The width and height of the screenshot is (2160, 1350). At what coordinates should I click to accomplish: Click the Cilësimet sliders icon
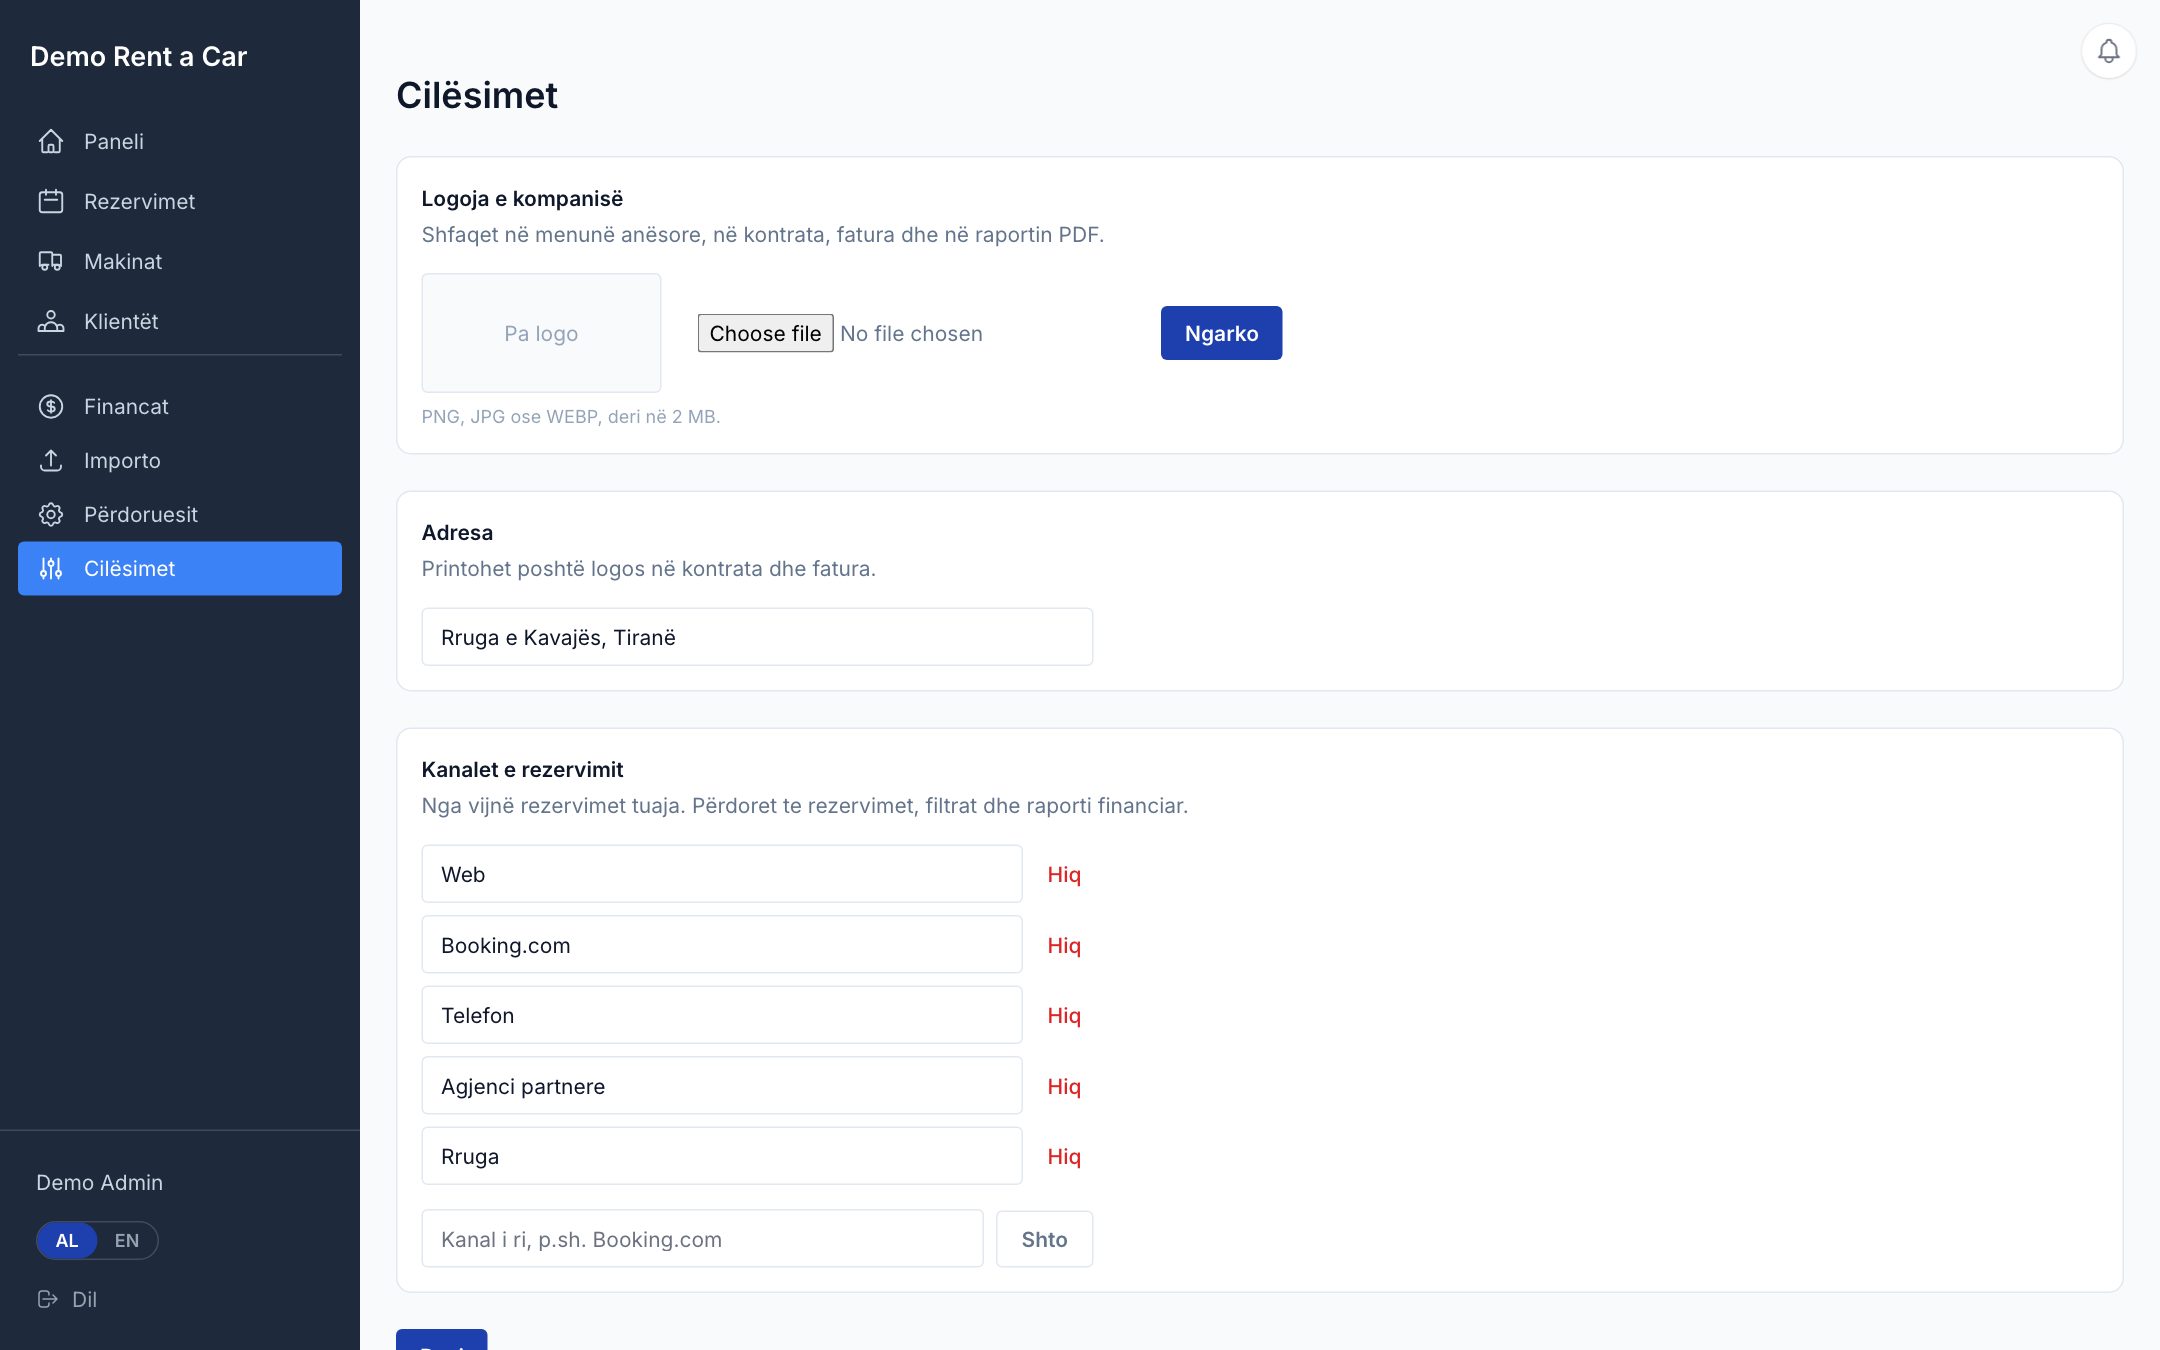click(51, 568)
